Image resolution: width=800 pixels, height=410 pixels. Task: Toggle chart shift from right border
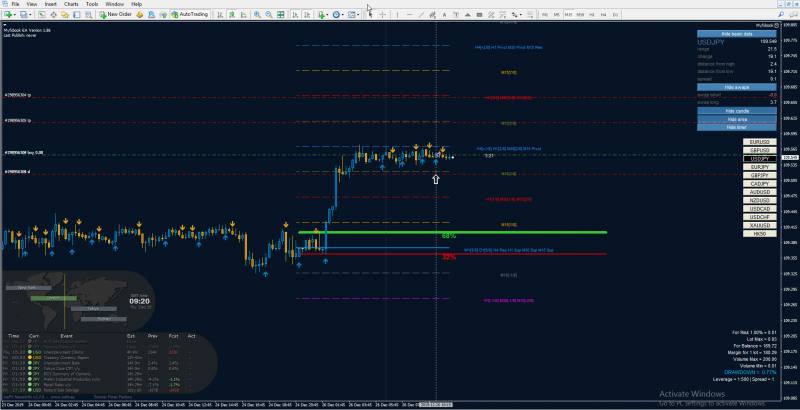[307, 15]
